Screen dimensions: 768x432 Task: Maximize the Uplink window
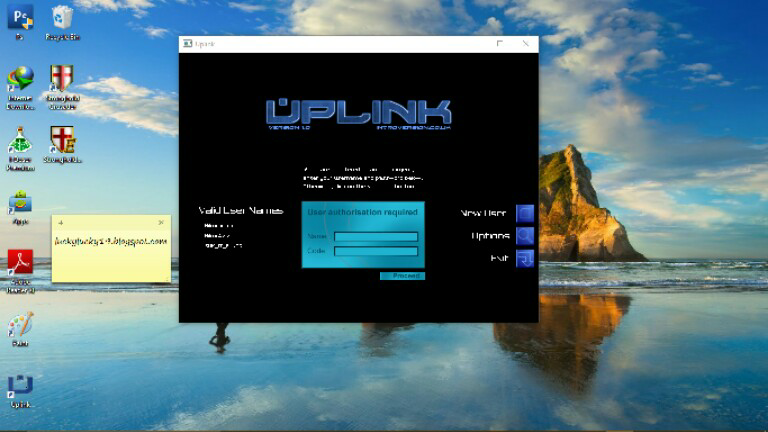tap(500, 44)
